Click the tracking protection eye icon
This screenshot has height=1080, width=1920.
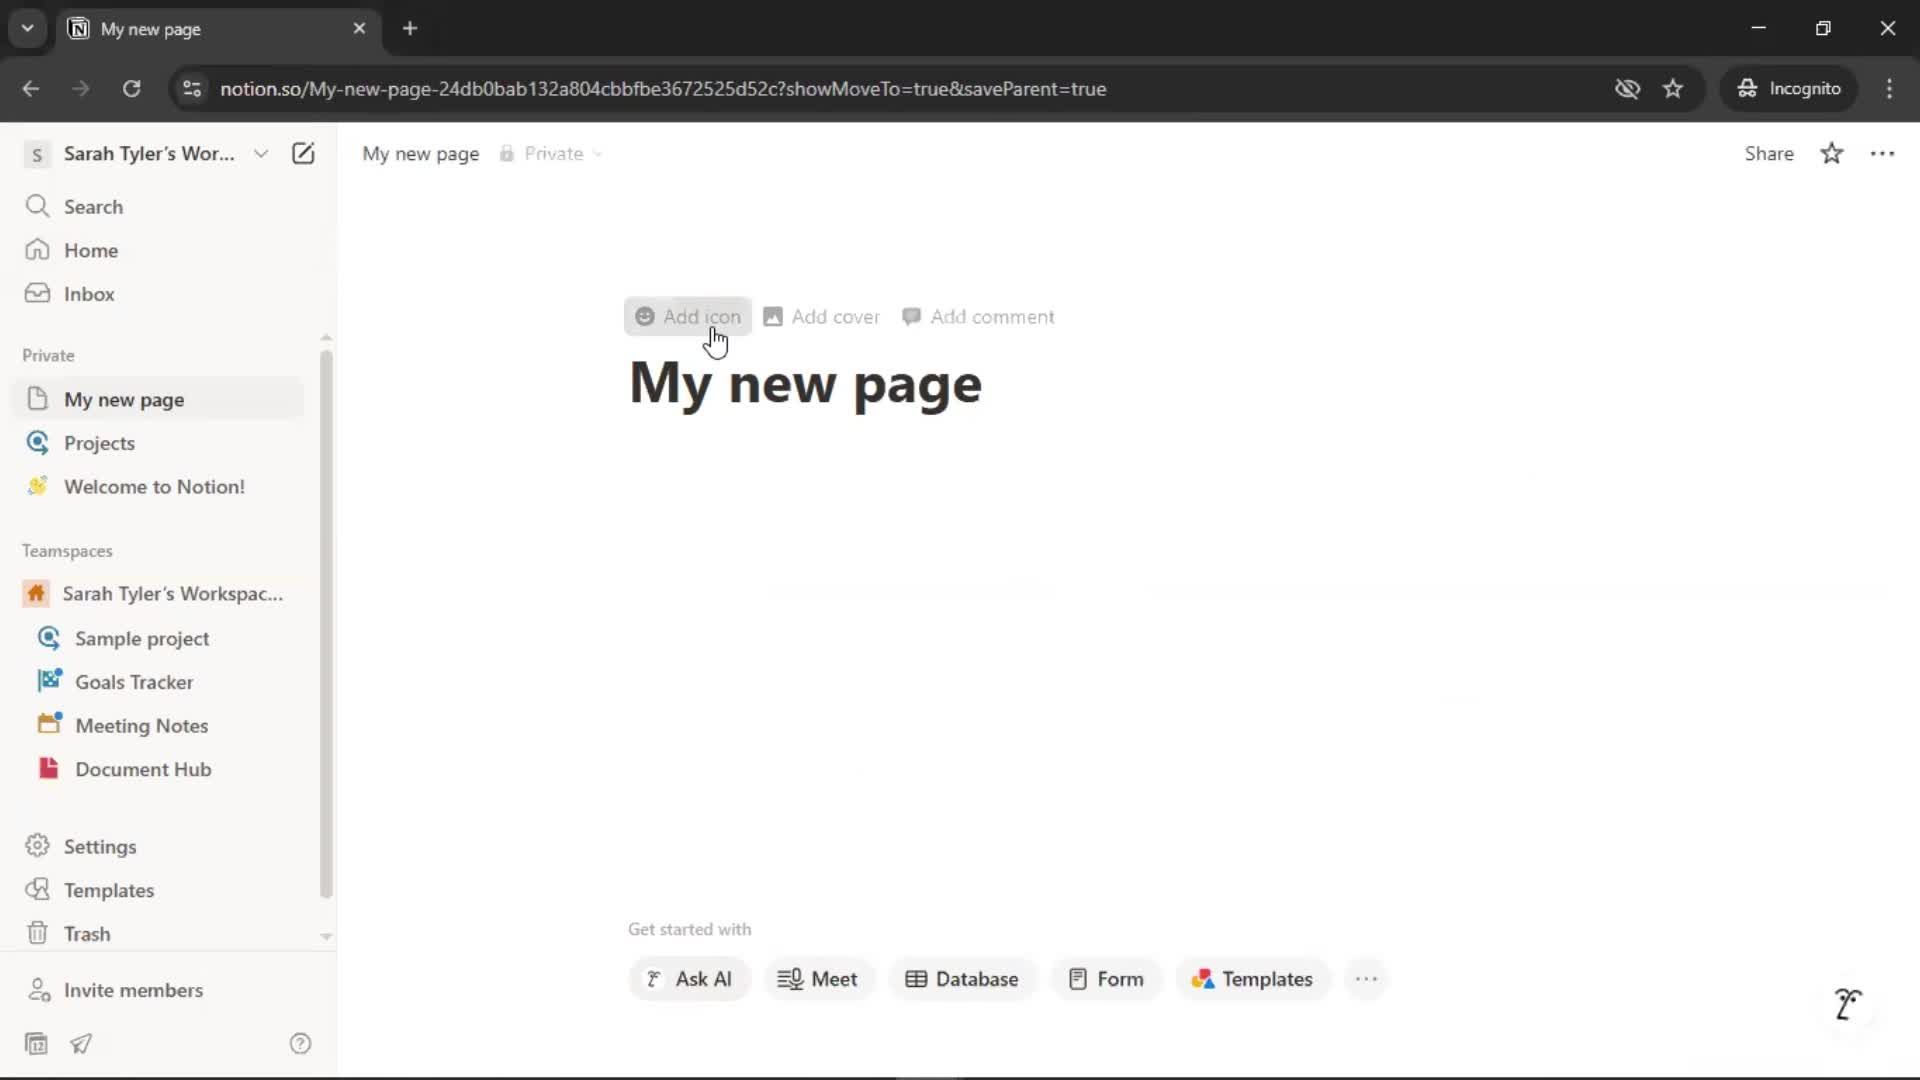pyautogui.click(x=1627, y=88)
